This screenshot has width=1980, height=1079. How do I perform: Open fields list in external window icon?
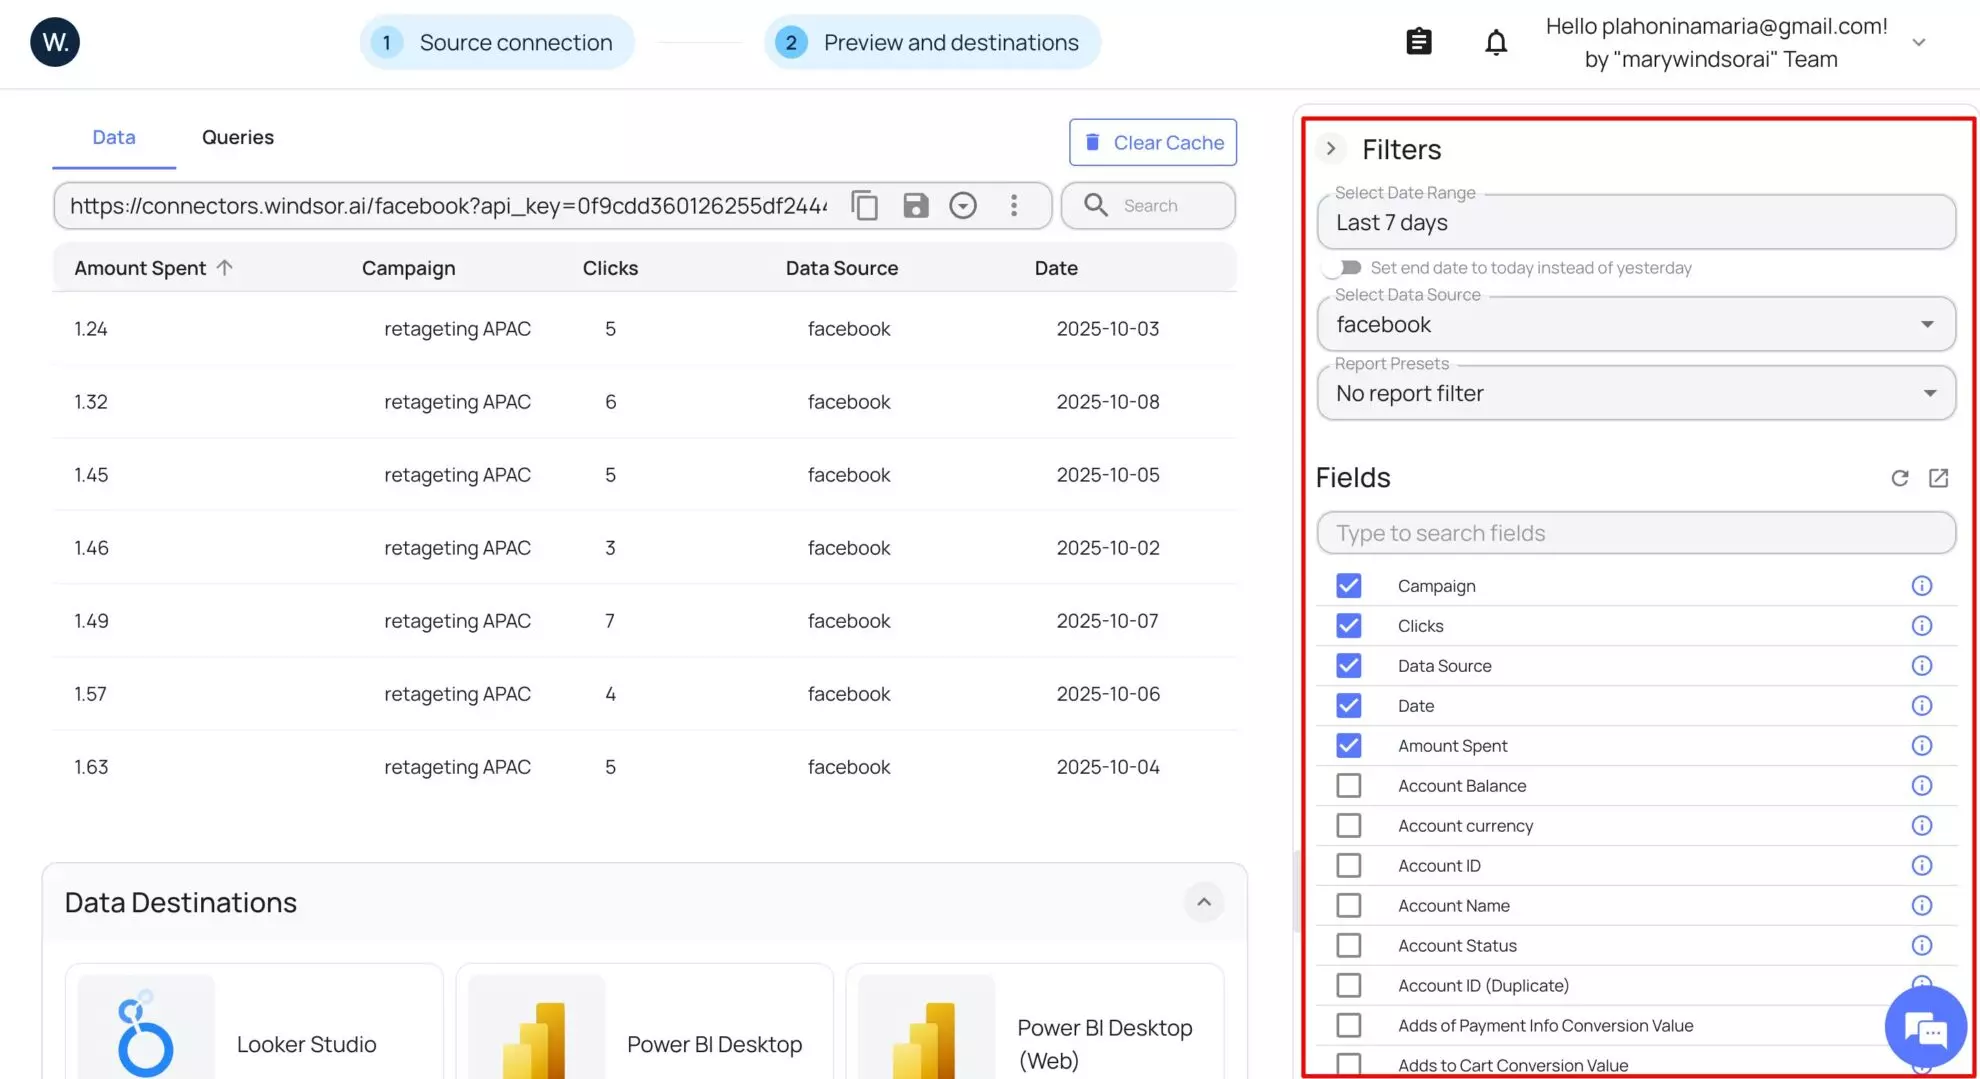(x=1938, y=478)
